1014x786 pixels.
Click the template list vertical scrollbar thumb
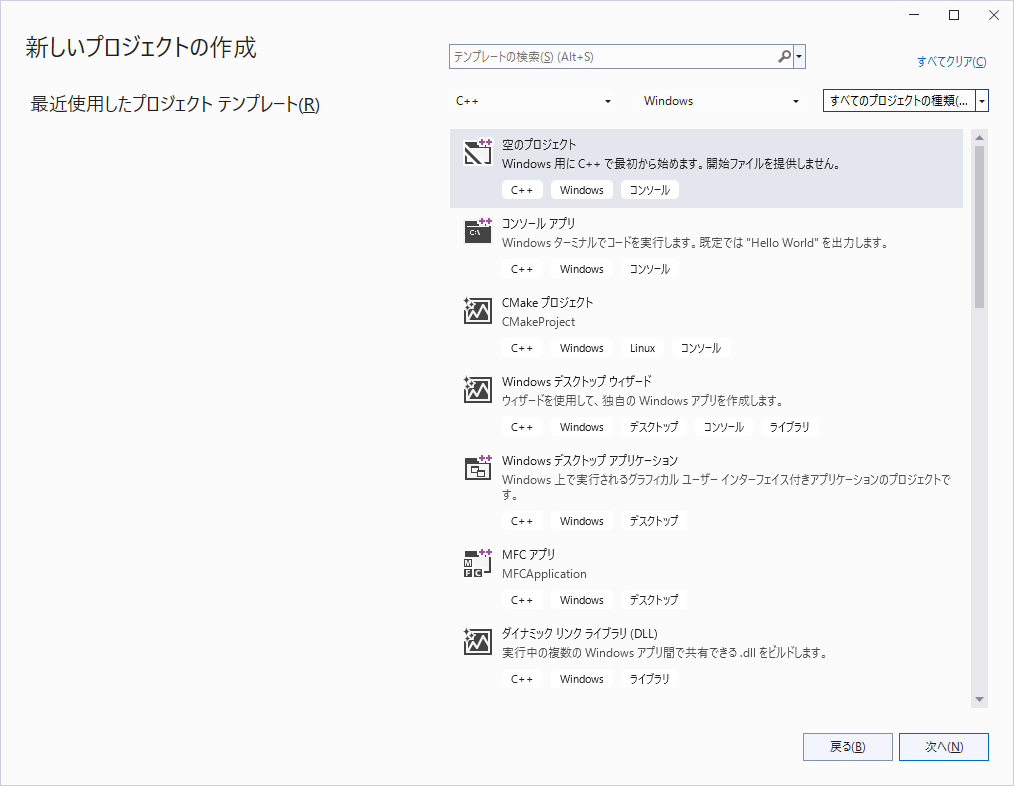tap(979, 226)
